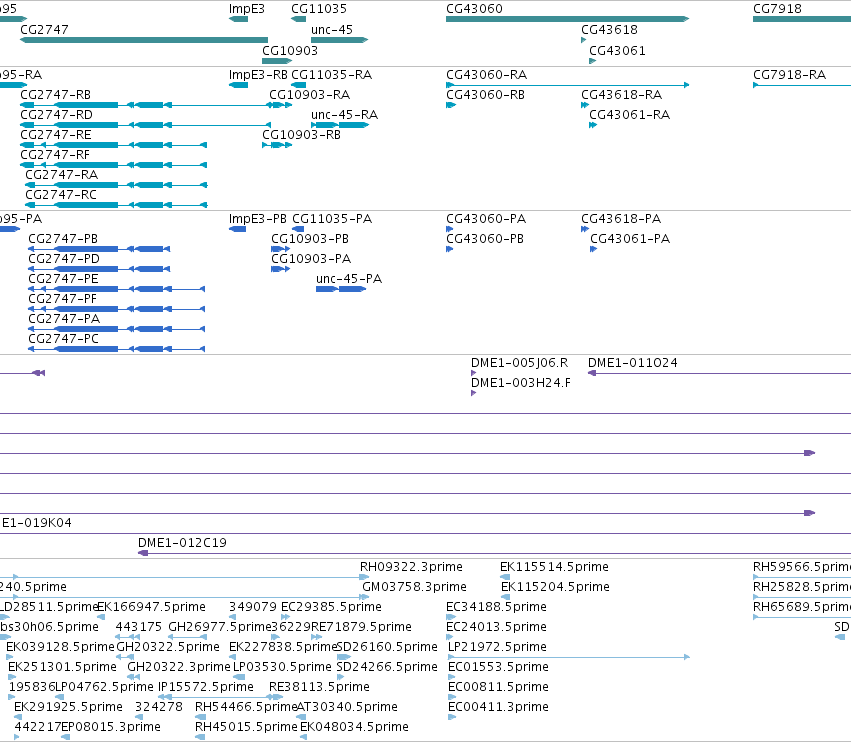This screenshot has height=742, width=851.
Task: Click EST SD24266.5prime label
Action: click(387, 667)
